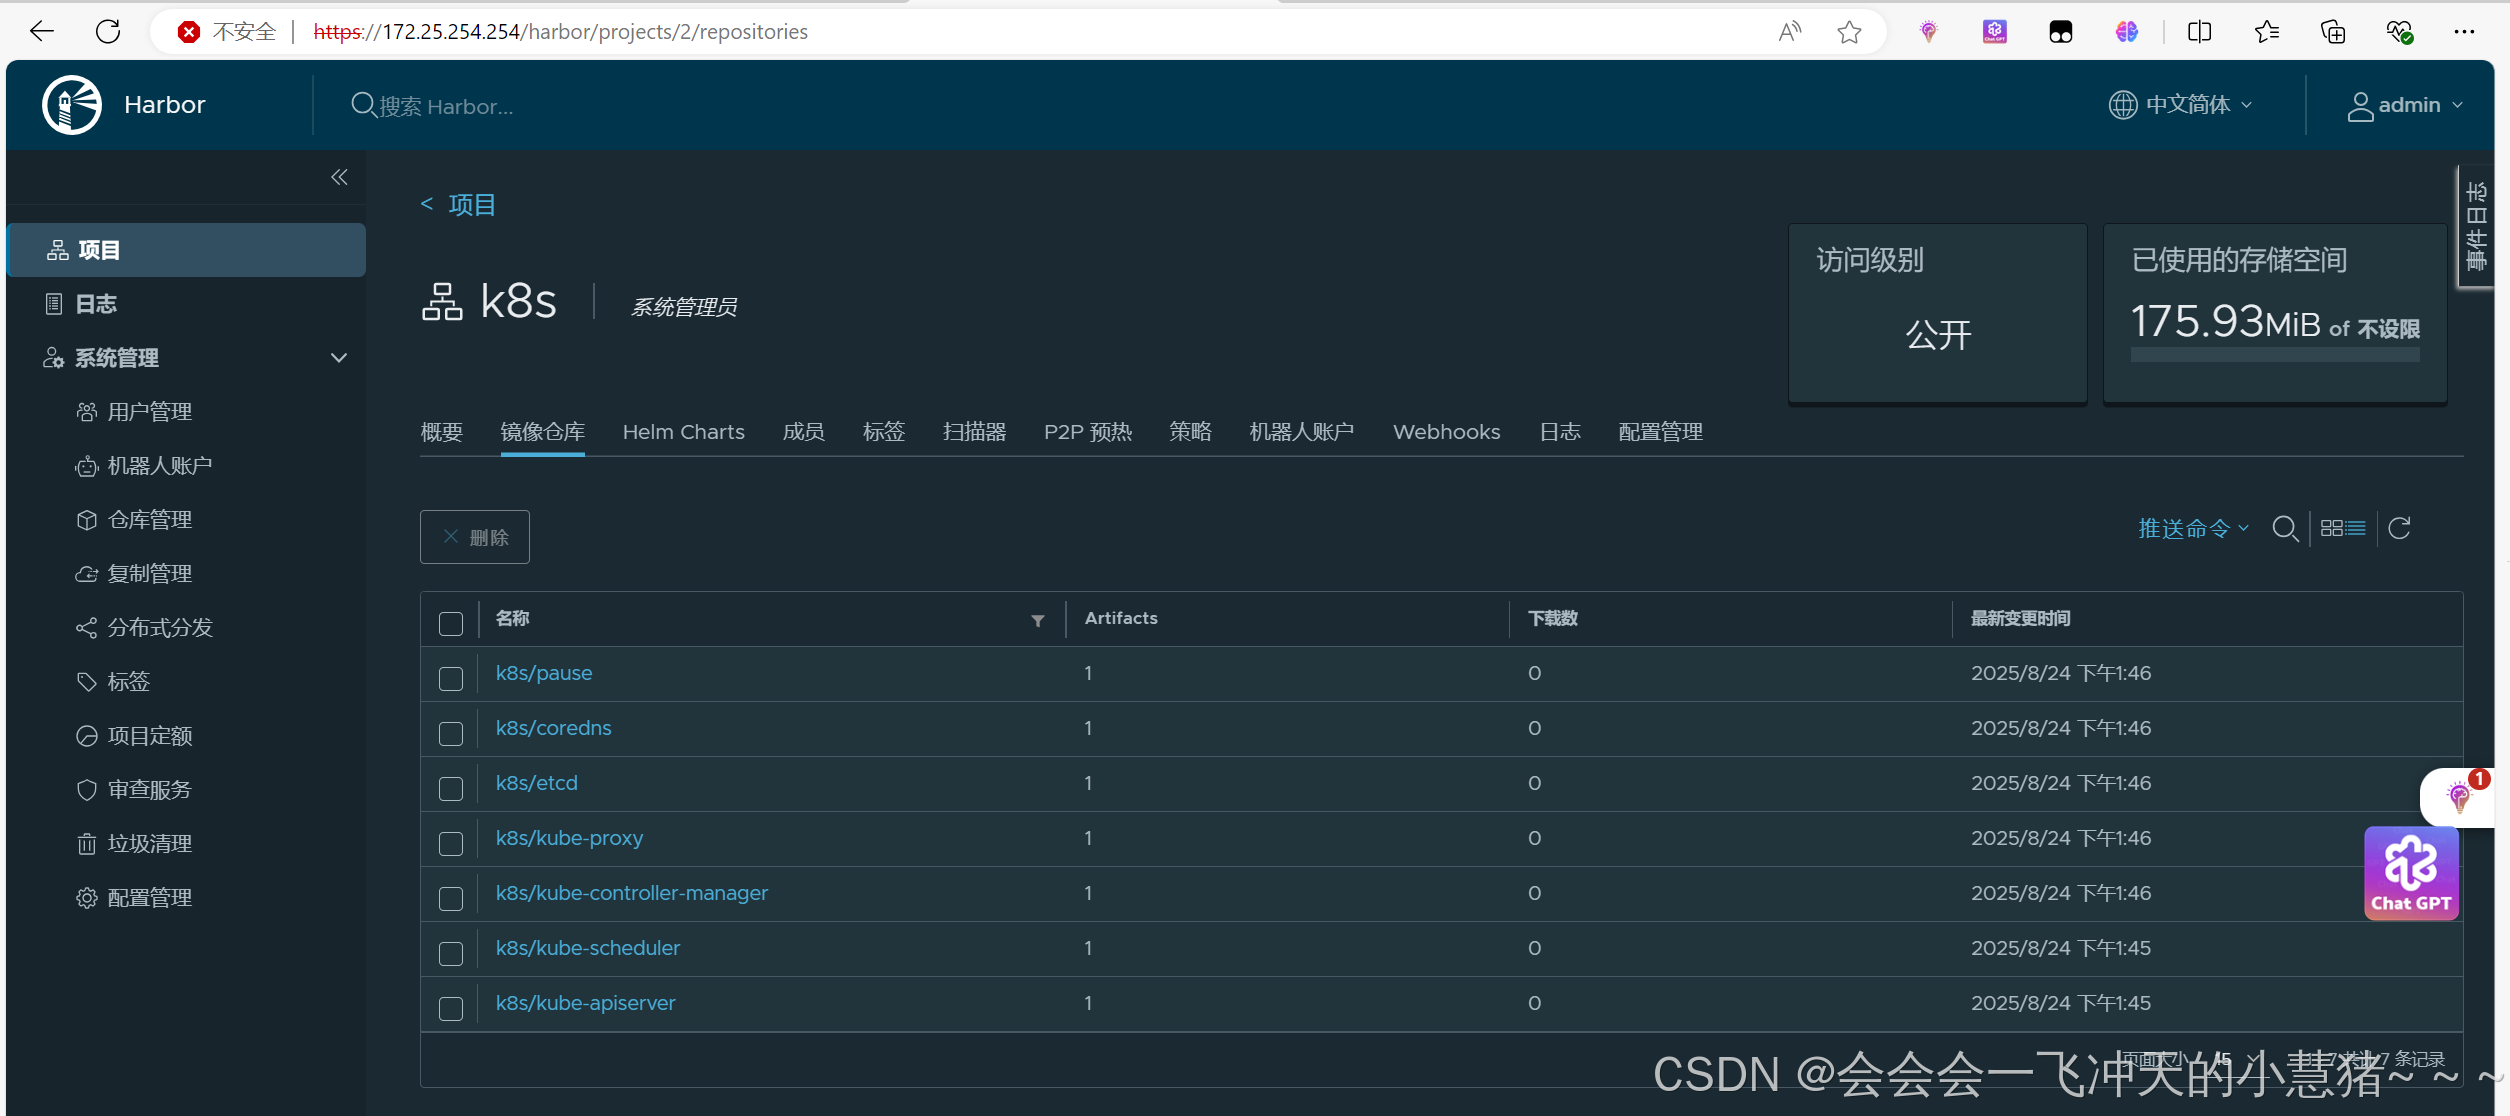2510x1116 pixels.
Task: Open 审查服务 interrogation services in sidebar
Action: pos(149,790)
